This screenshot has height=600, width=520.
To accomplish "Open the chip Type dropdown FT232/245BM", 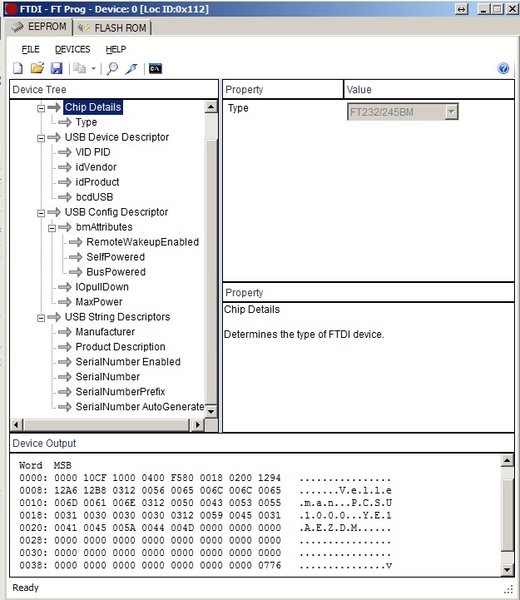I will 403,112.
